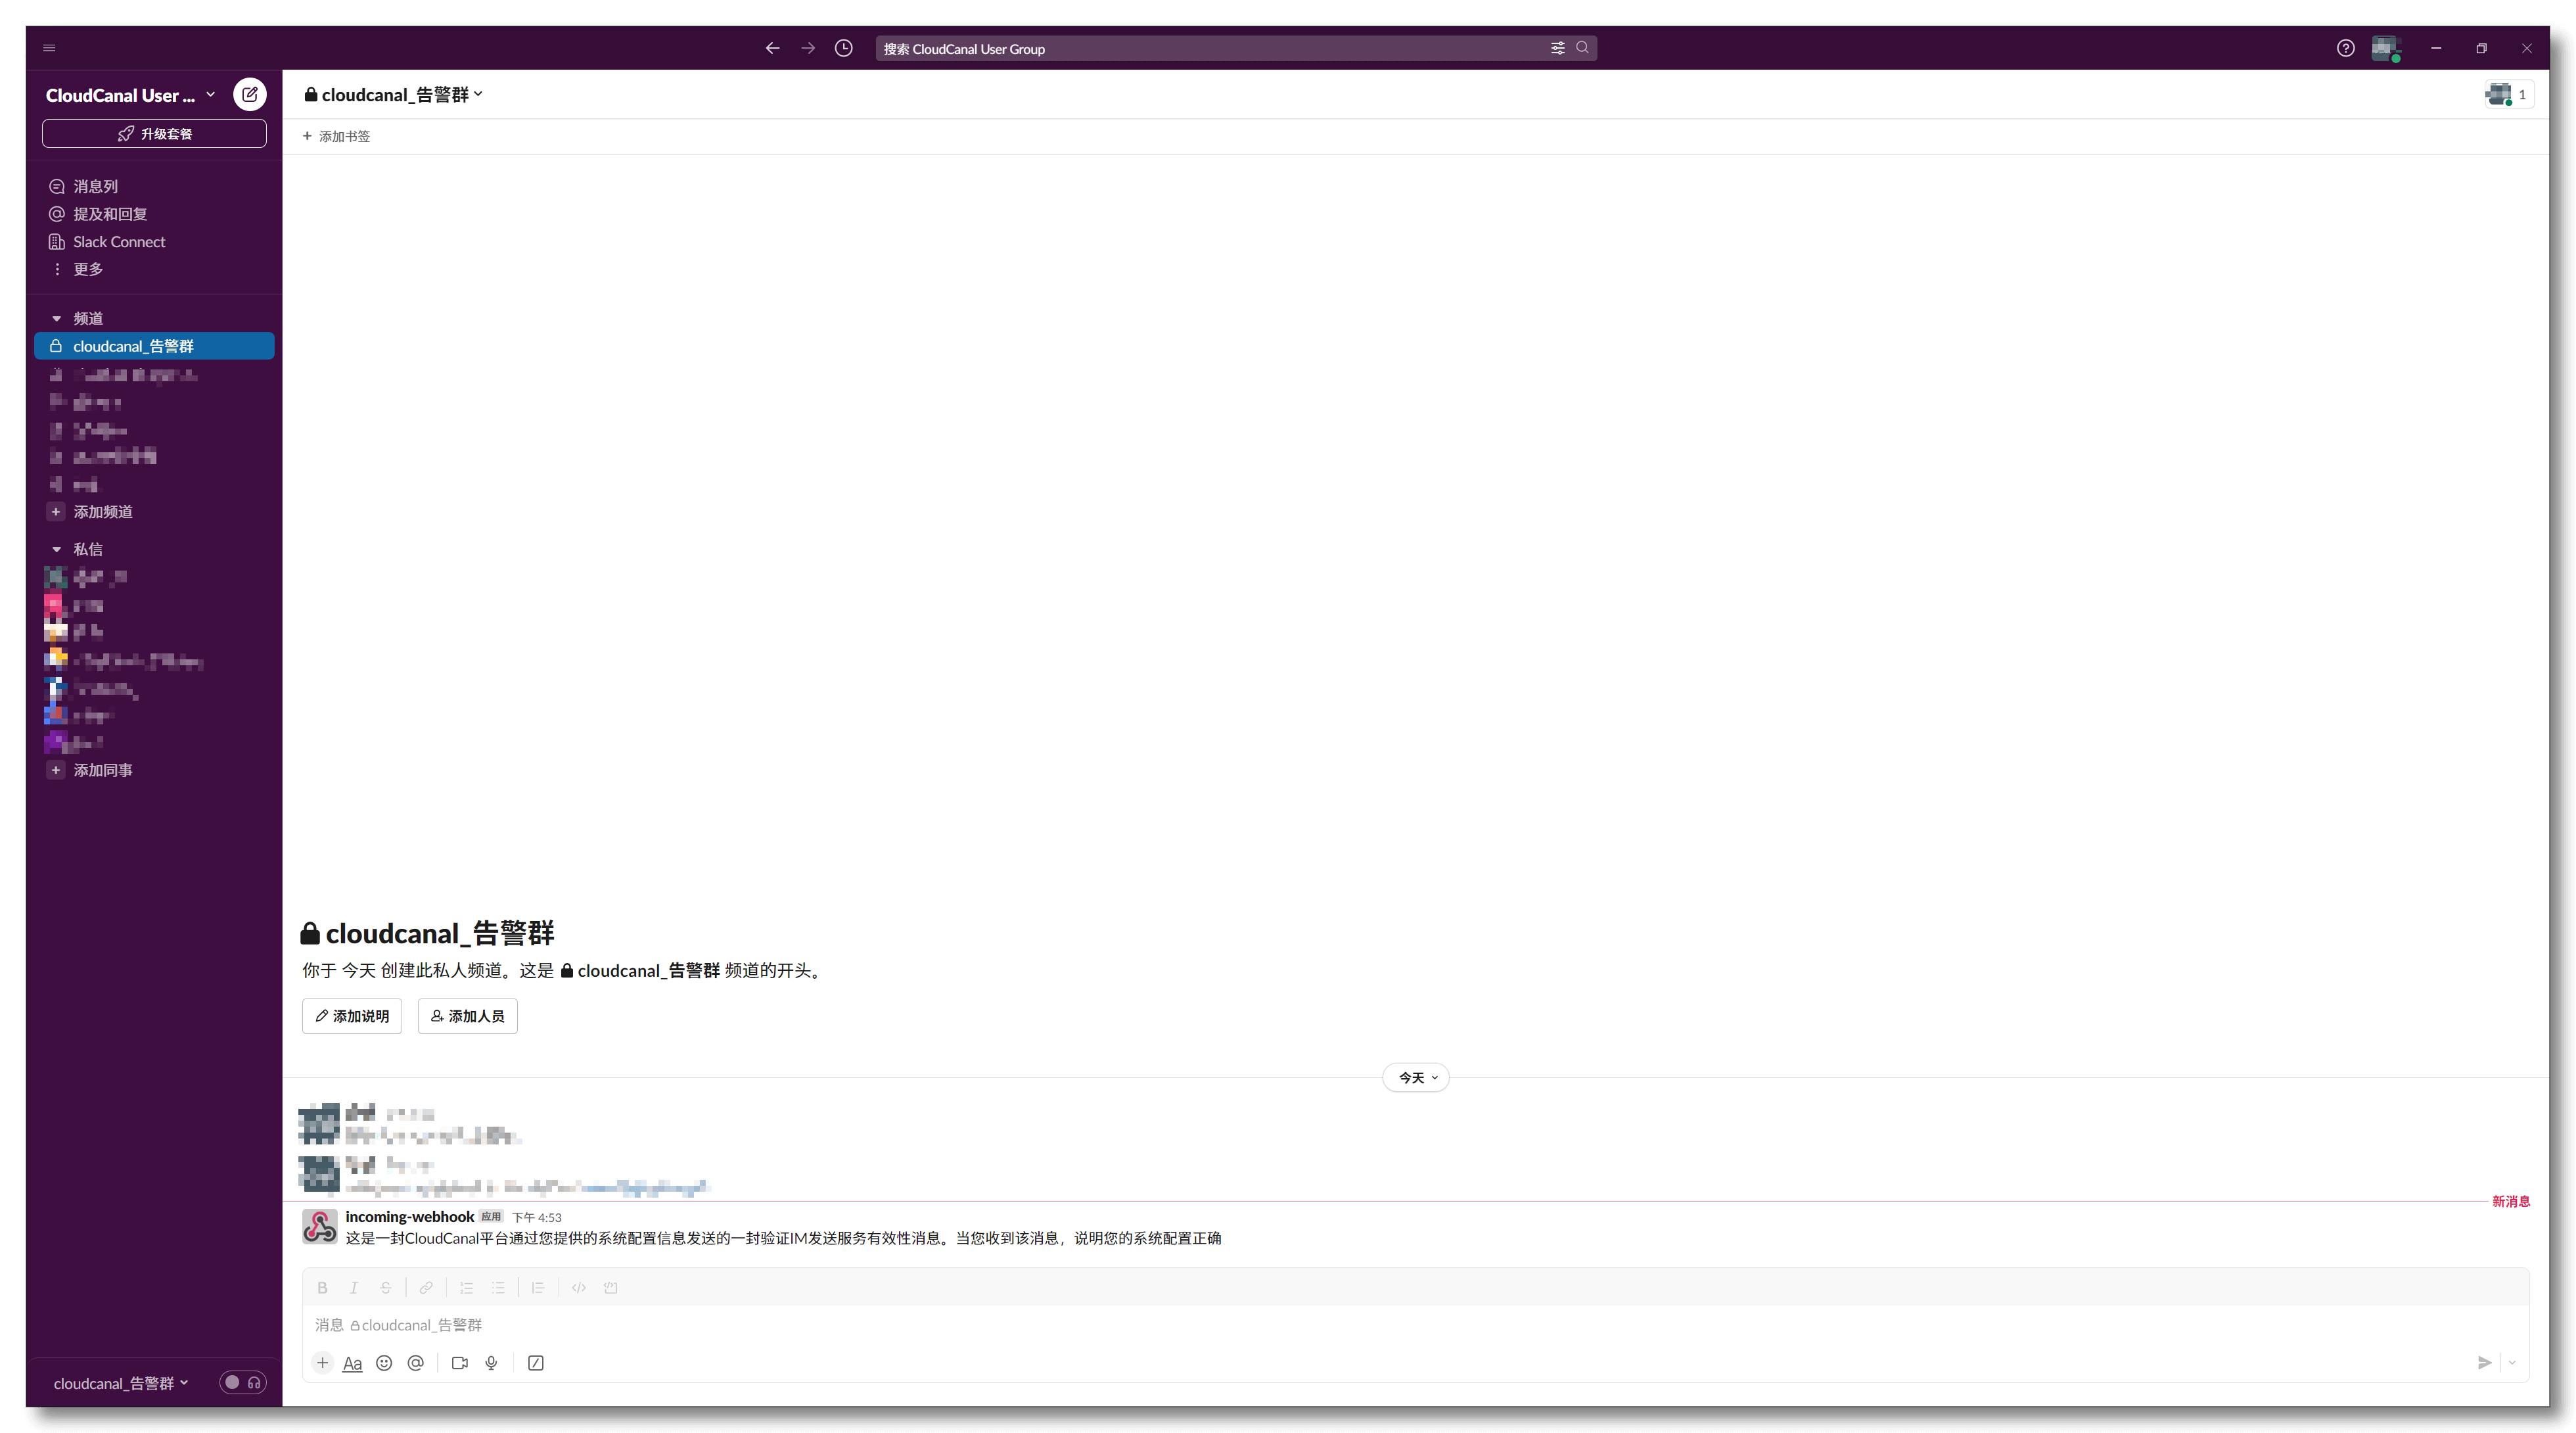Open the hamburger menu in the title bar
The image size is (2576, 1433).
[x=49, y=48]
